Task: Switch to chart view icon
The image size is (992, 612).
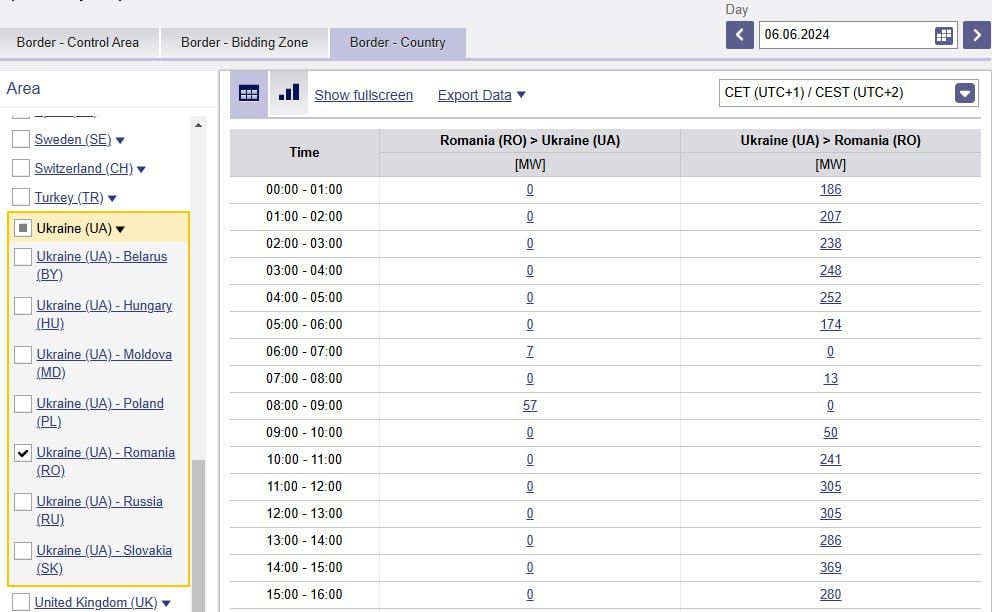Action: coord(289,93)
